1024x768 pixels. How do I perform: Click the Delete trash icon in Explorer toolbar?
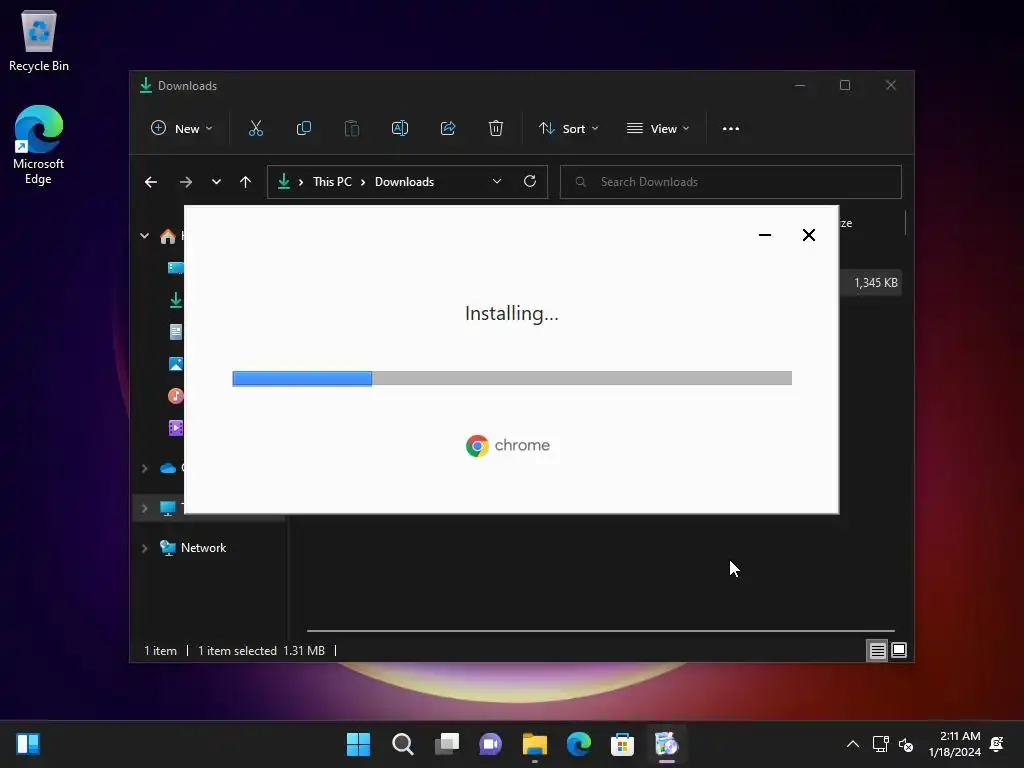[x=496, y=129]
